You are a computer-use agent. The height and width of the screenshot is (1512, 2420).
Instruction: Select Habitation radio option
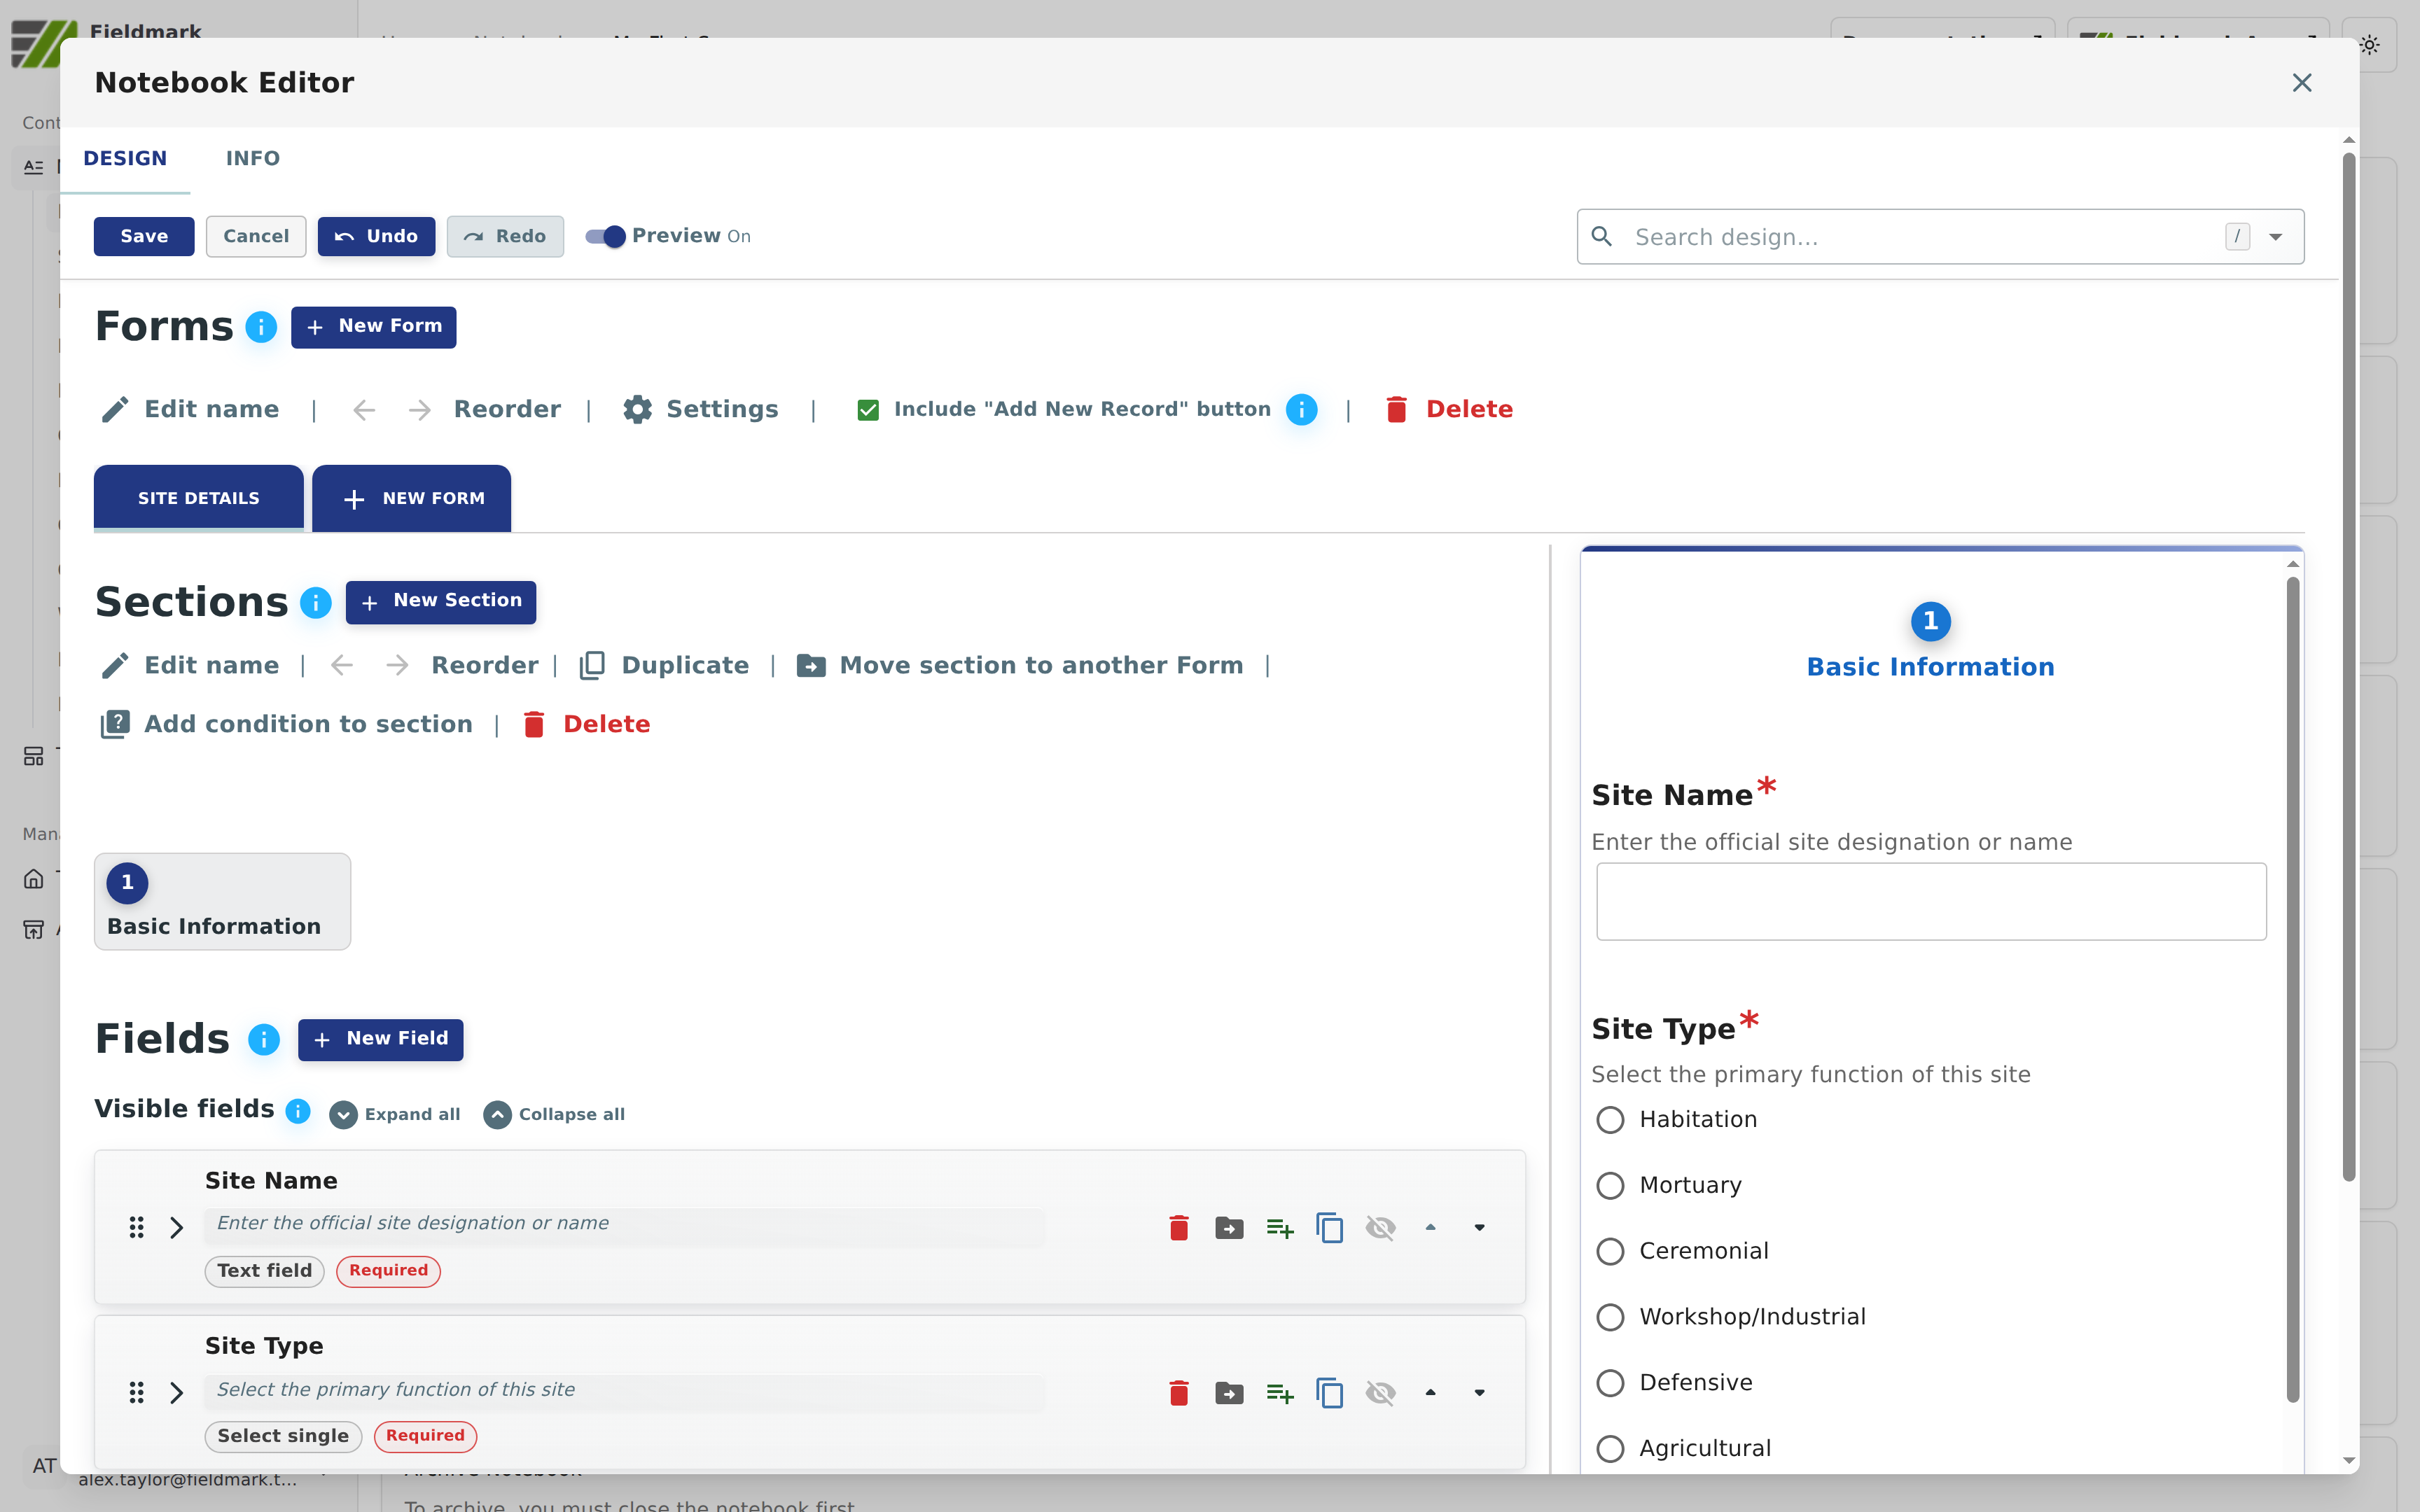click(1610, 1120)
